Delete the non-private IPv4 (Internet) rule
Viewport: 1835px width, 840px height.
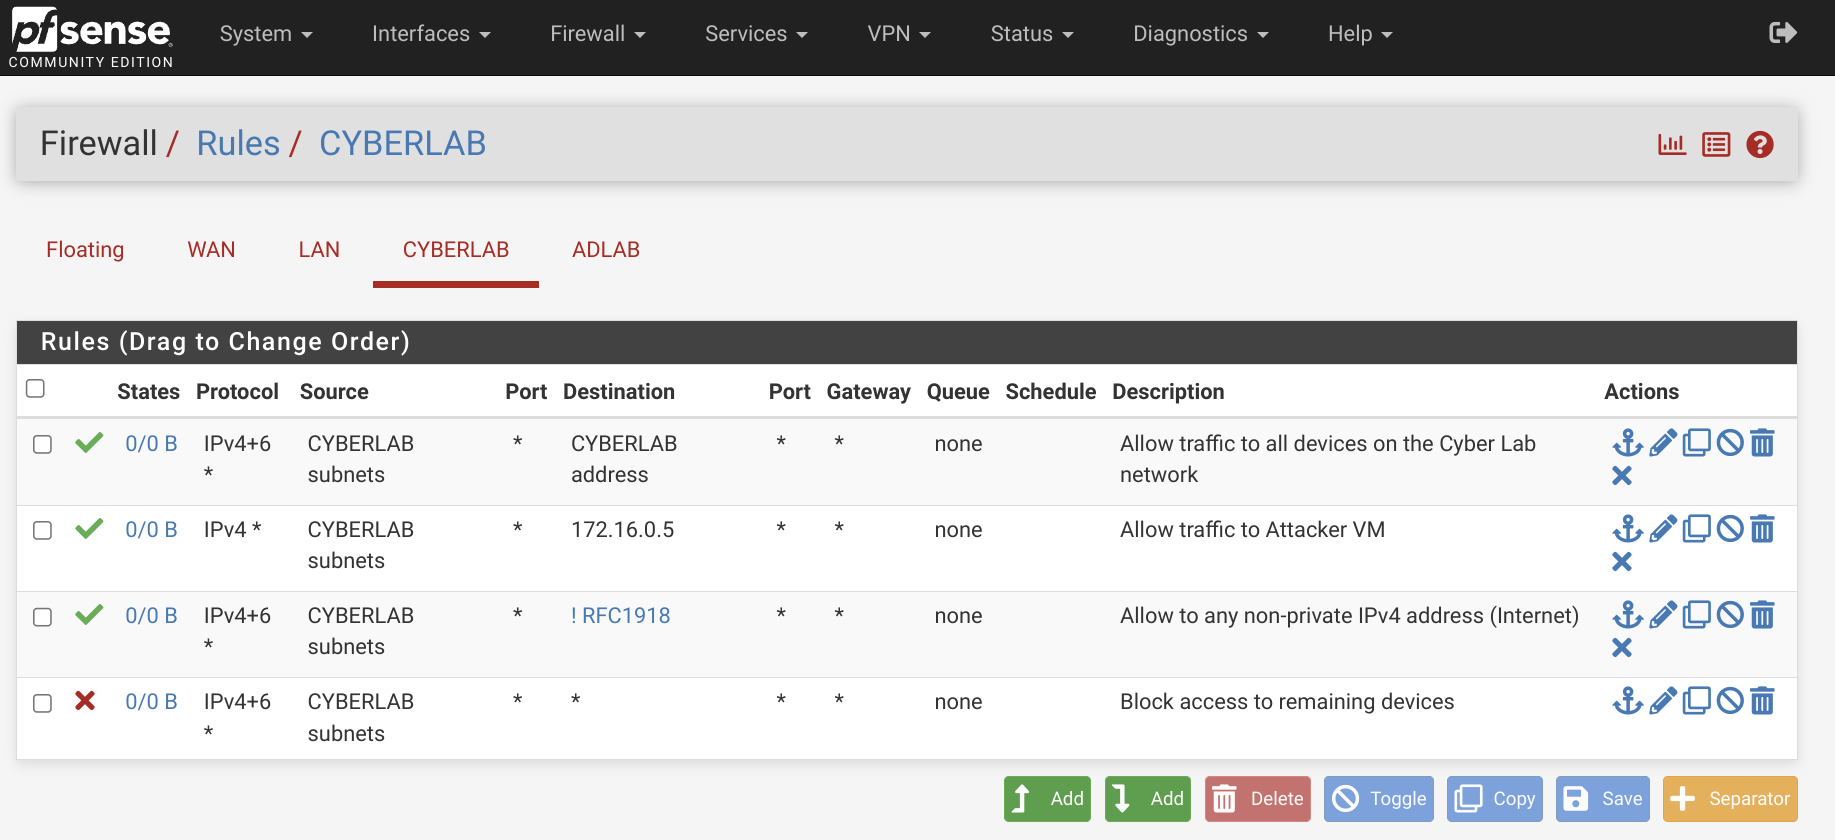pyautogui.click(x=1763, y=615)
